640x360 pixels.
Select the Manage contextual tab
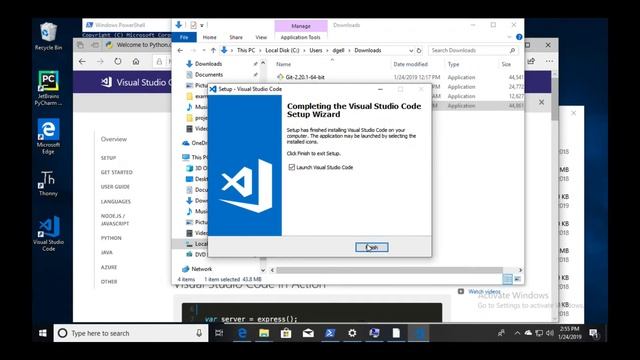click(301, 26)
